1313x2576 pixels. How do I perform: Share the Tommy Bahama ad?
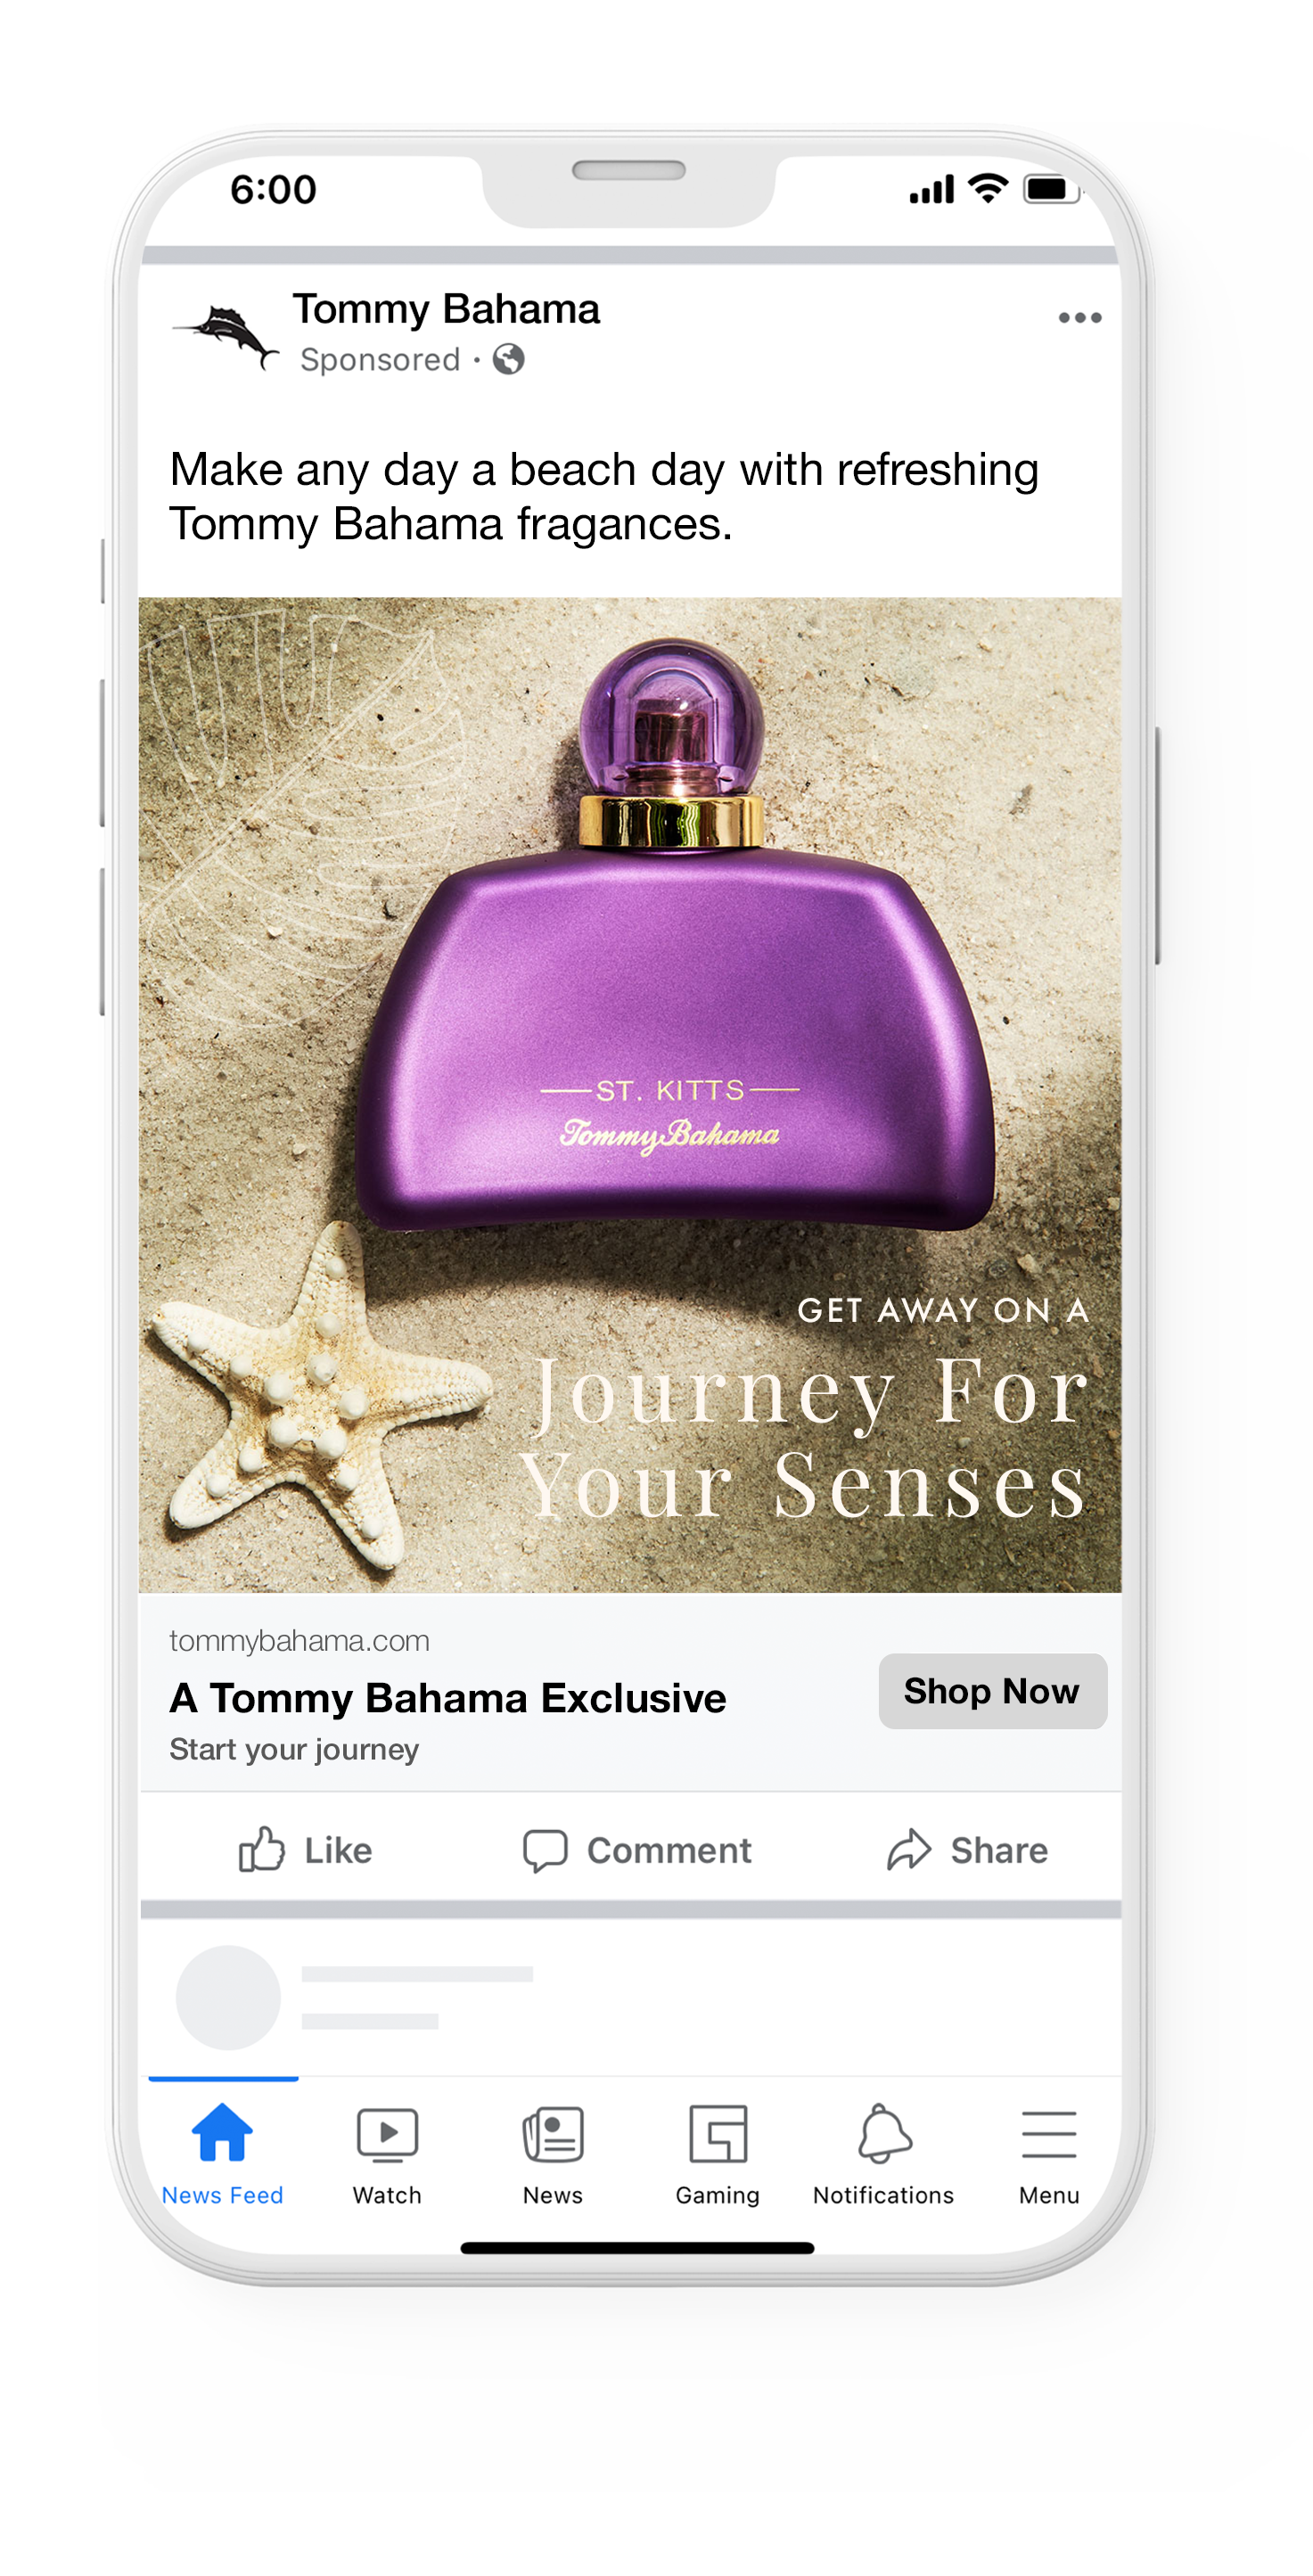(967, 1850)
